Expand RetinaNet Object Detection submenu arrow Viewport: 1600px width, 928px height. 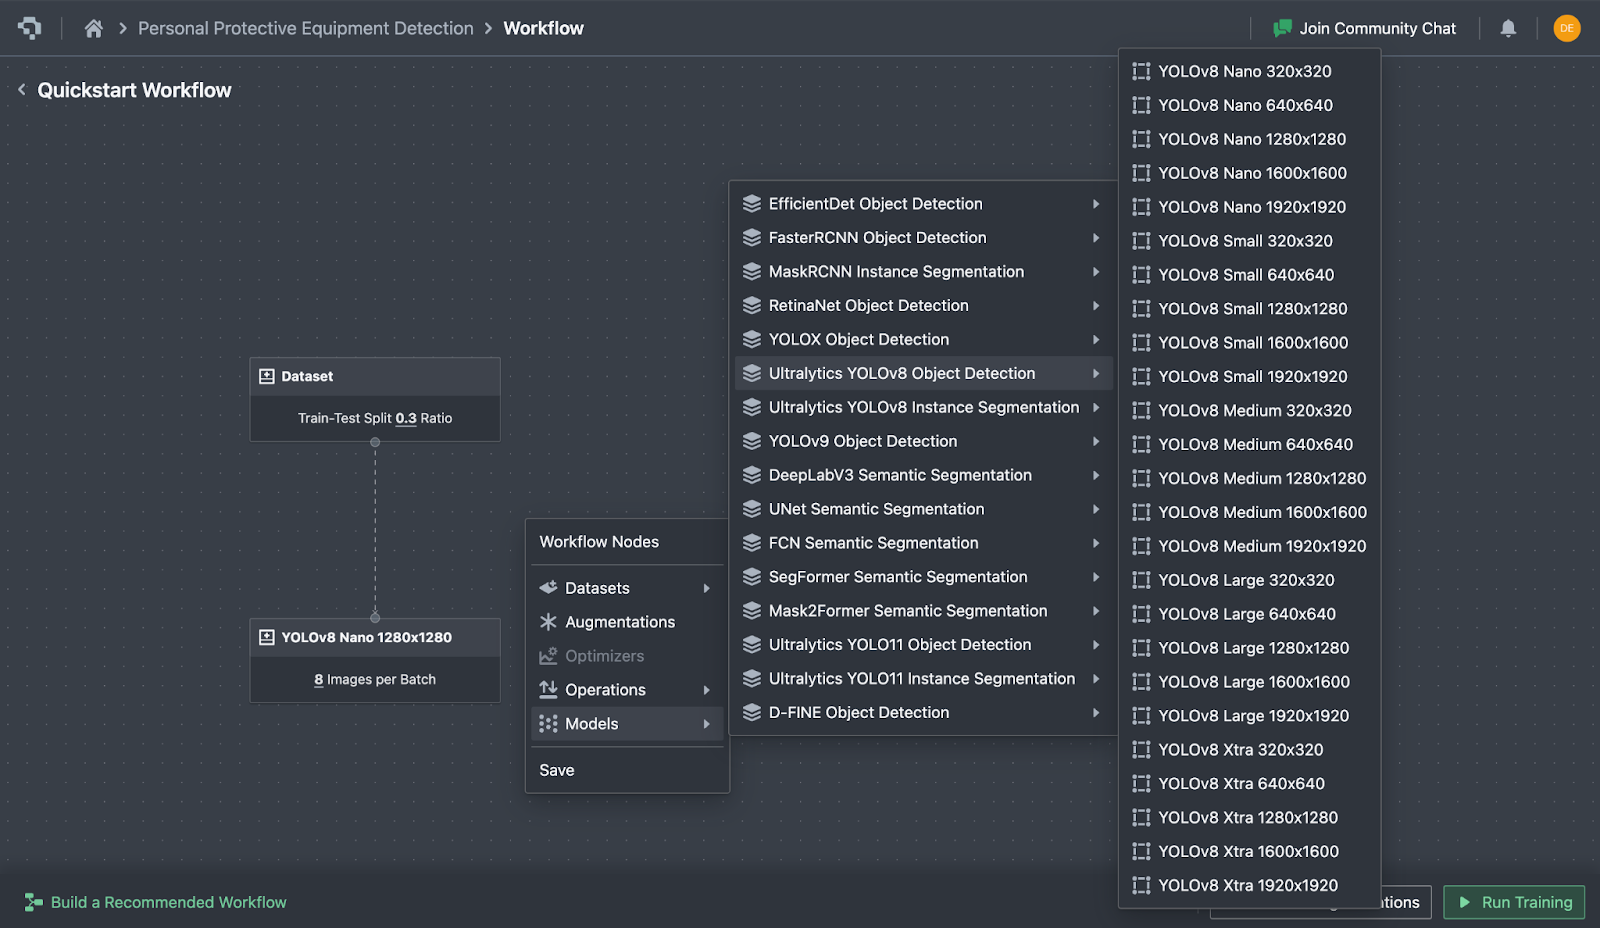coord(1096,306)
